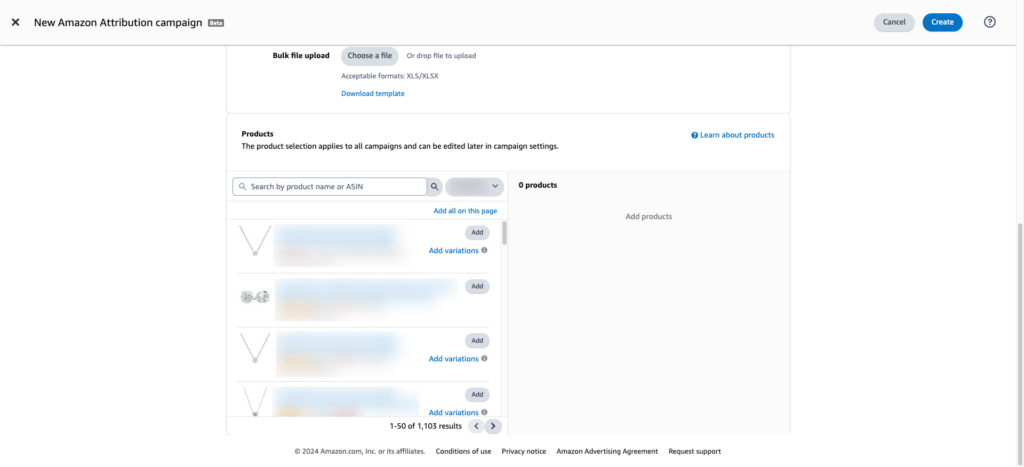This screenshot has width=1024, height=467.
Task: Add the earrings product
Action: click(477, 286)
